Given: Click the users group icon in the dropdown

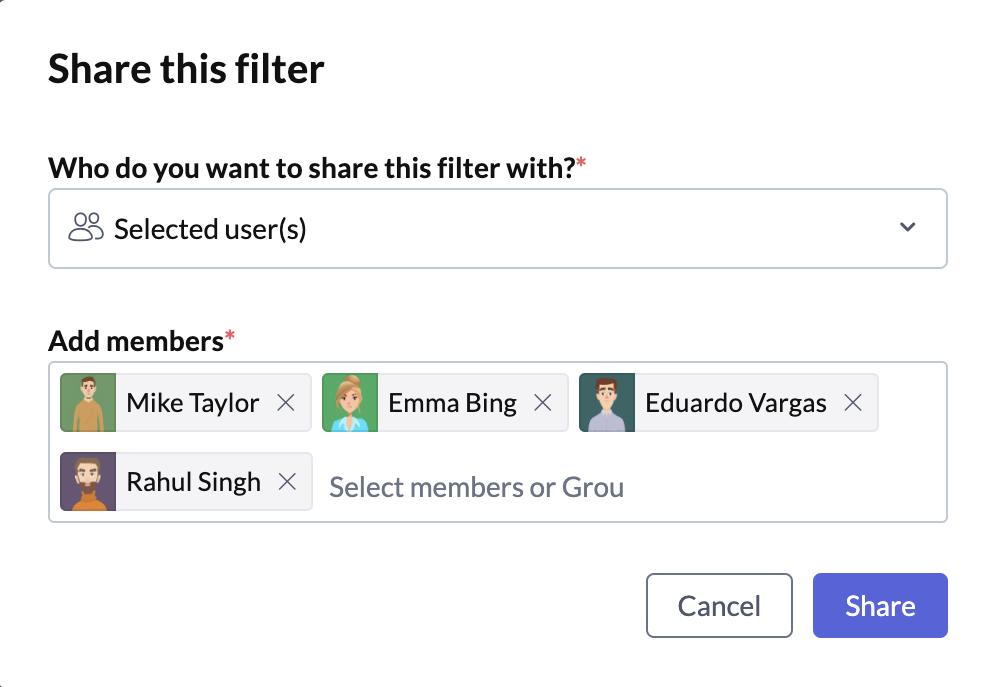Looking at the screenshot, I should pos(86,228).
